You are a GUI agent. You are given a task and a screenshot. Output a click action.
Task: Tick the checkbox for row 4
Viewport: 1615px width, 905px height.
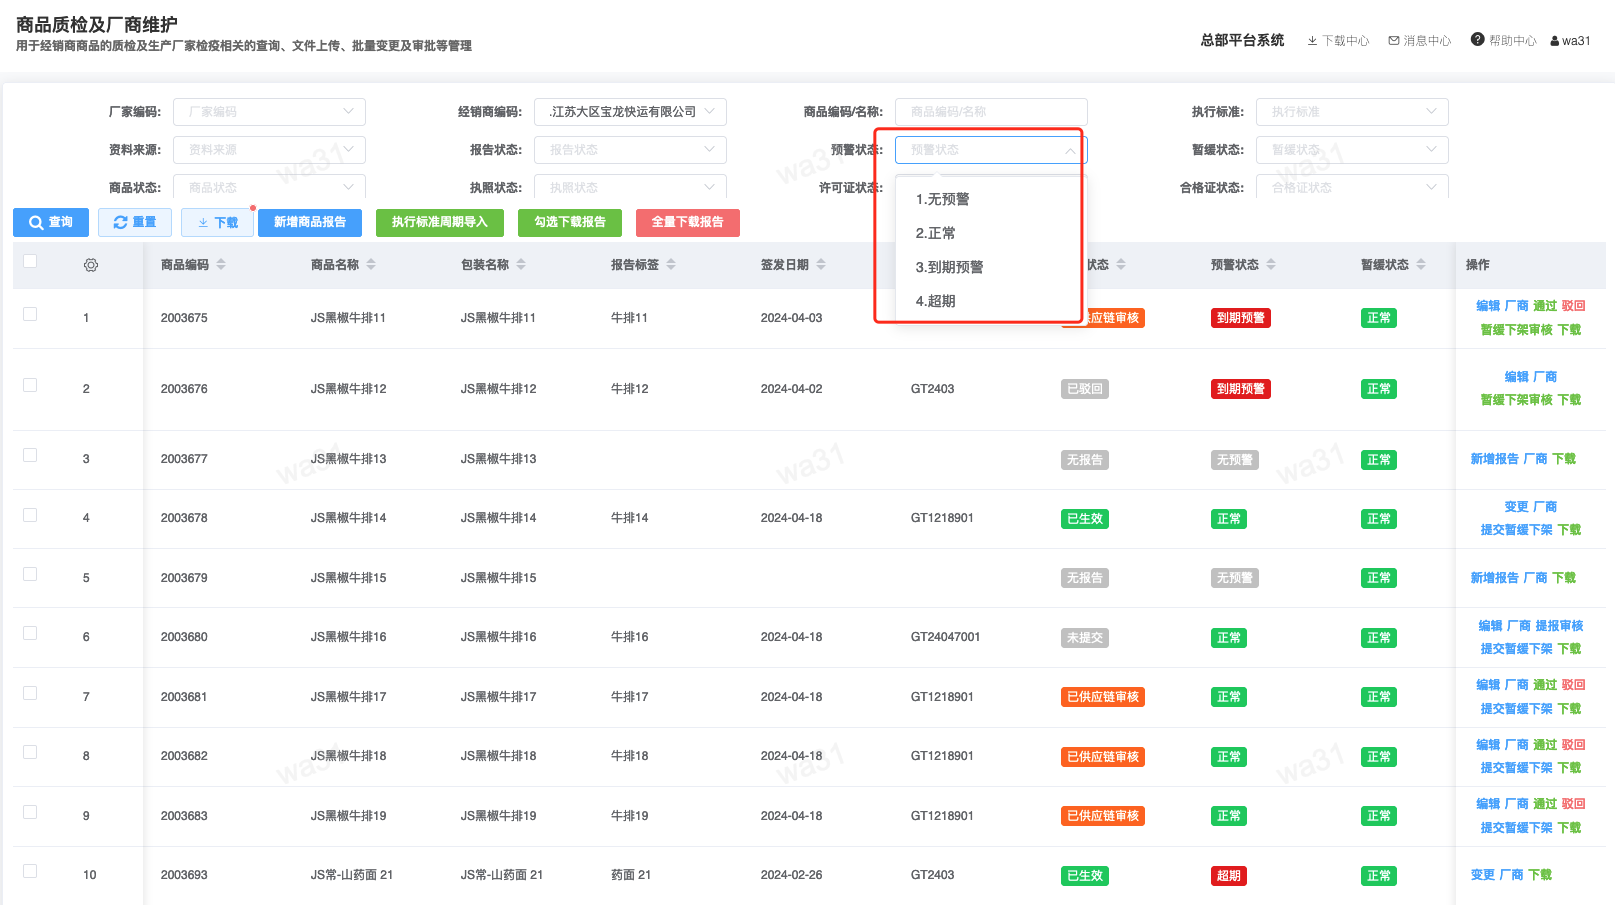pyautogui.click(x=30, y=515)
